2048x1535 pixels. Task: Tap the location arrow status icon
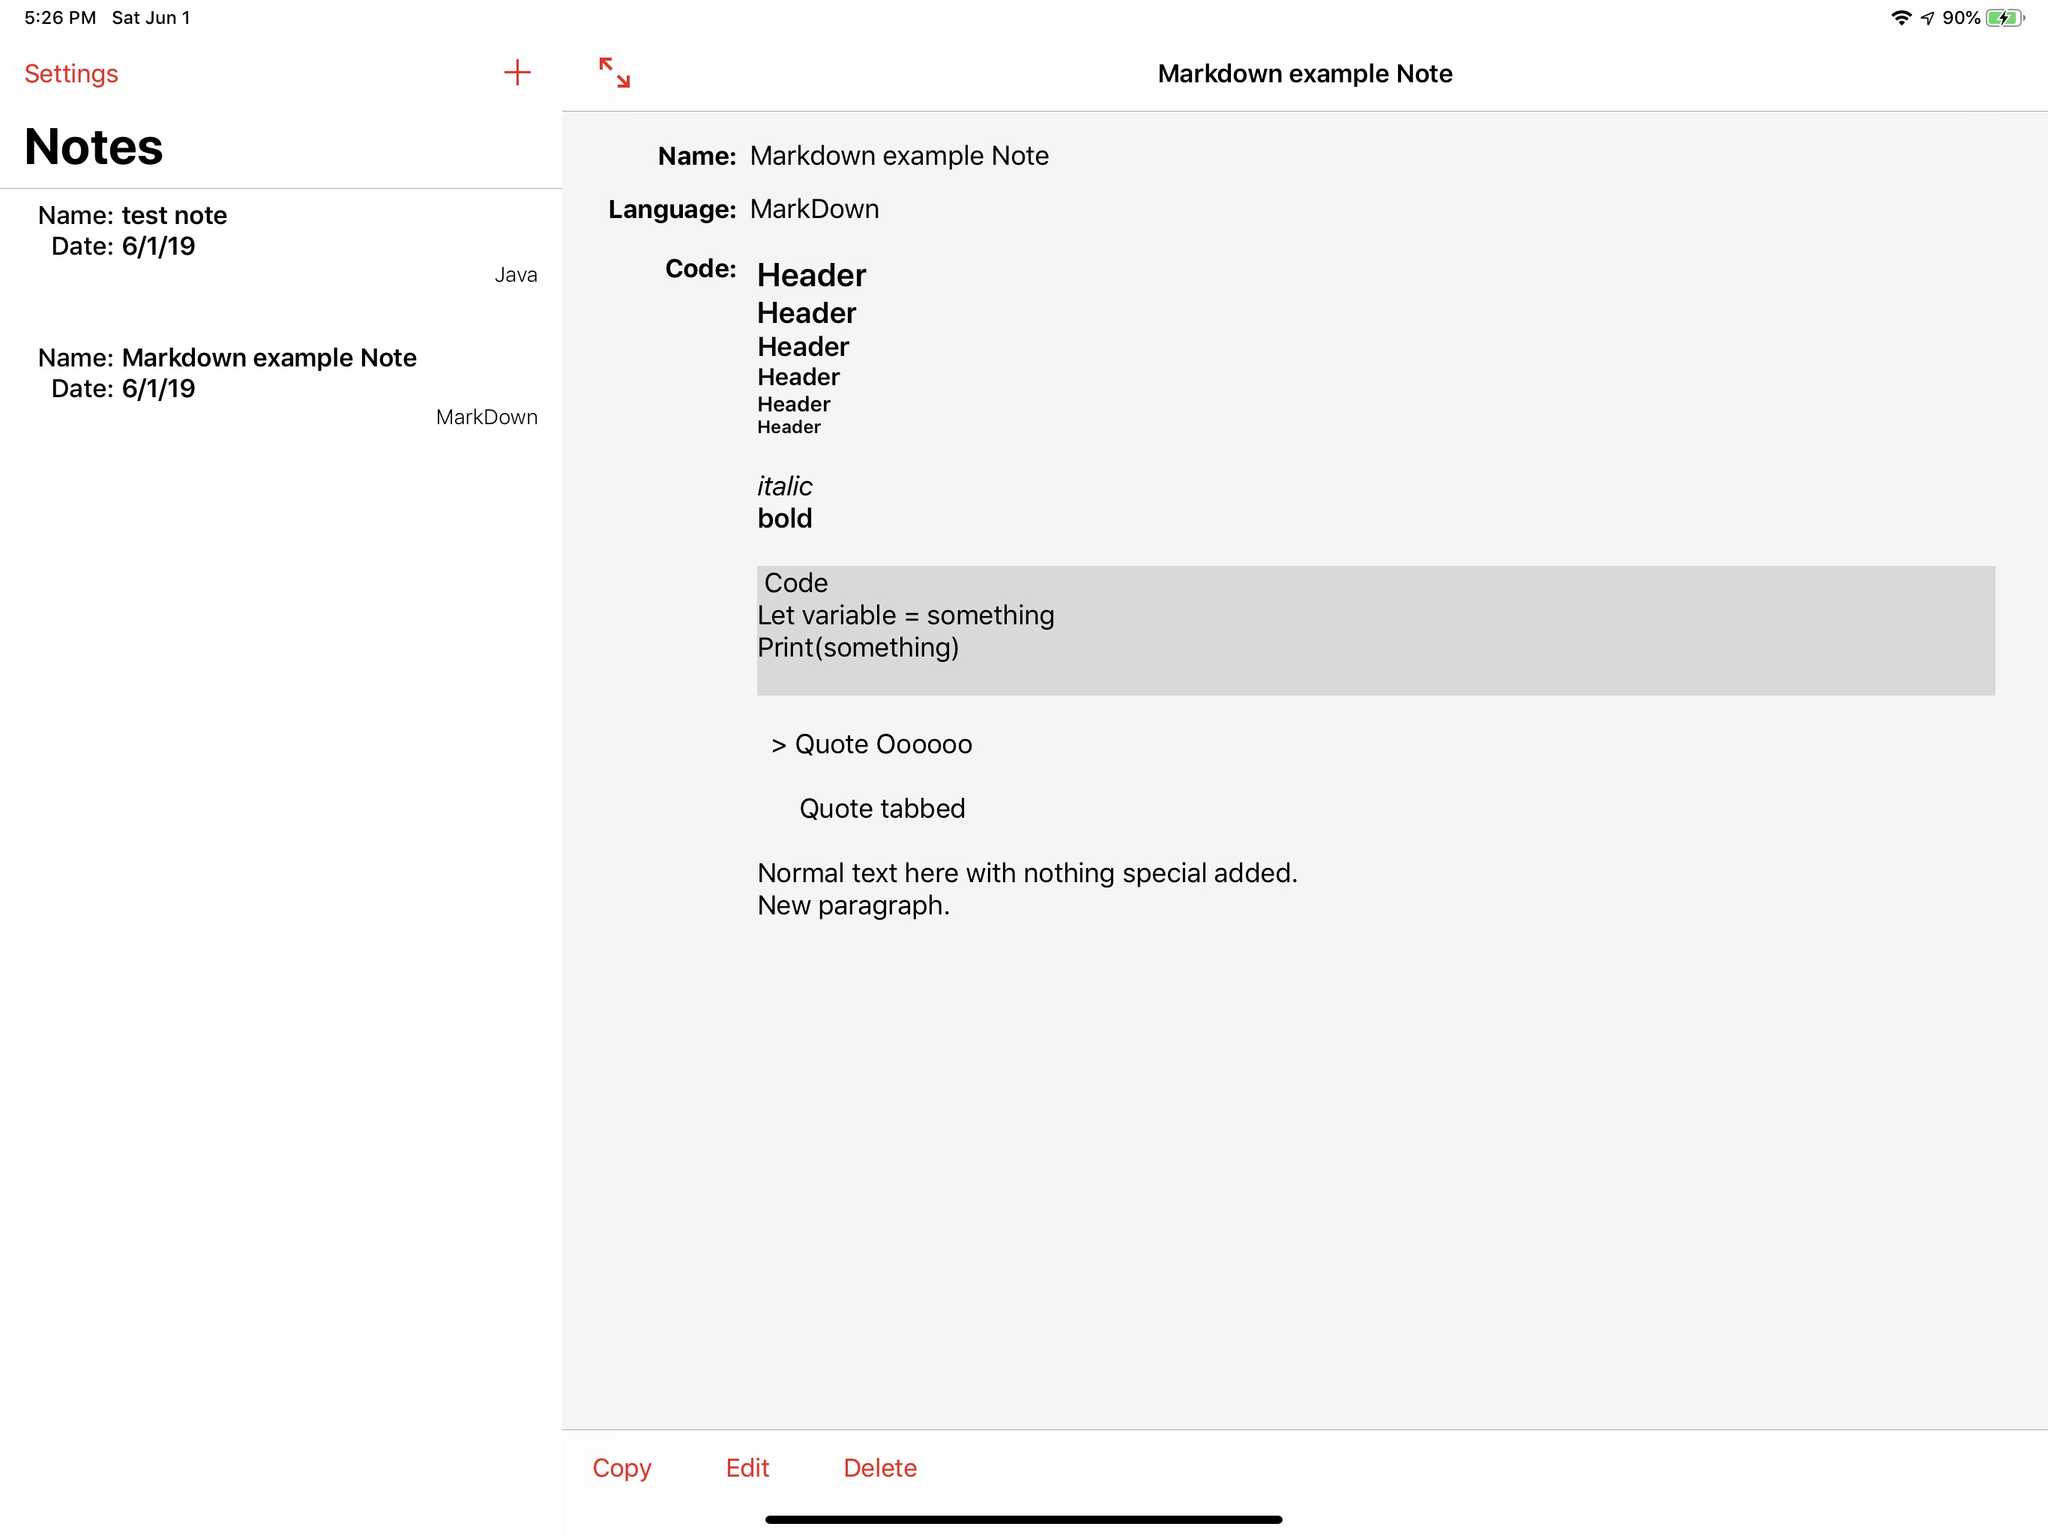[1928, 18]
